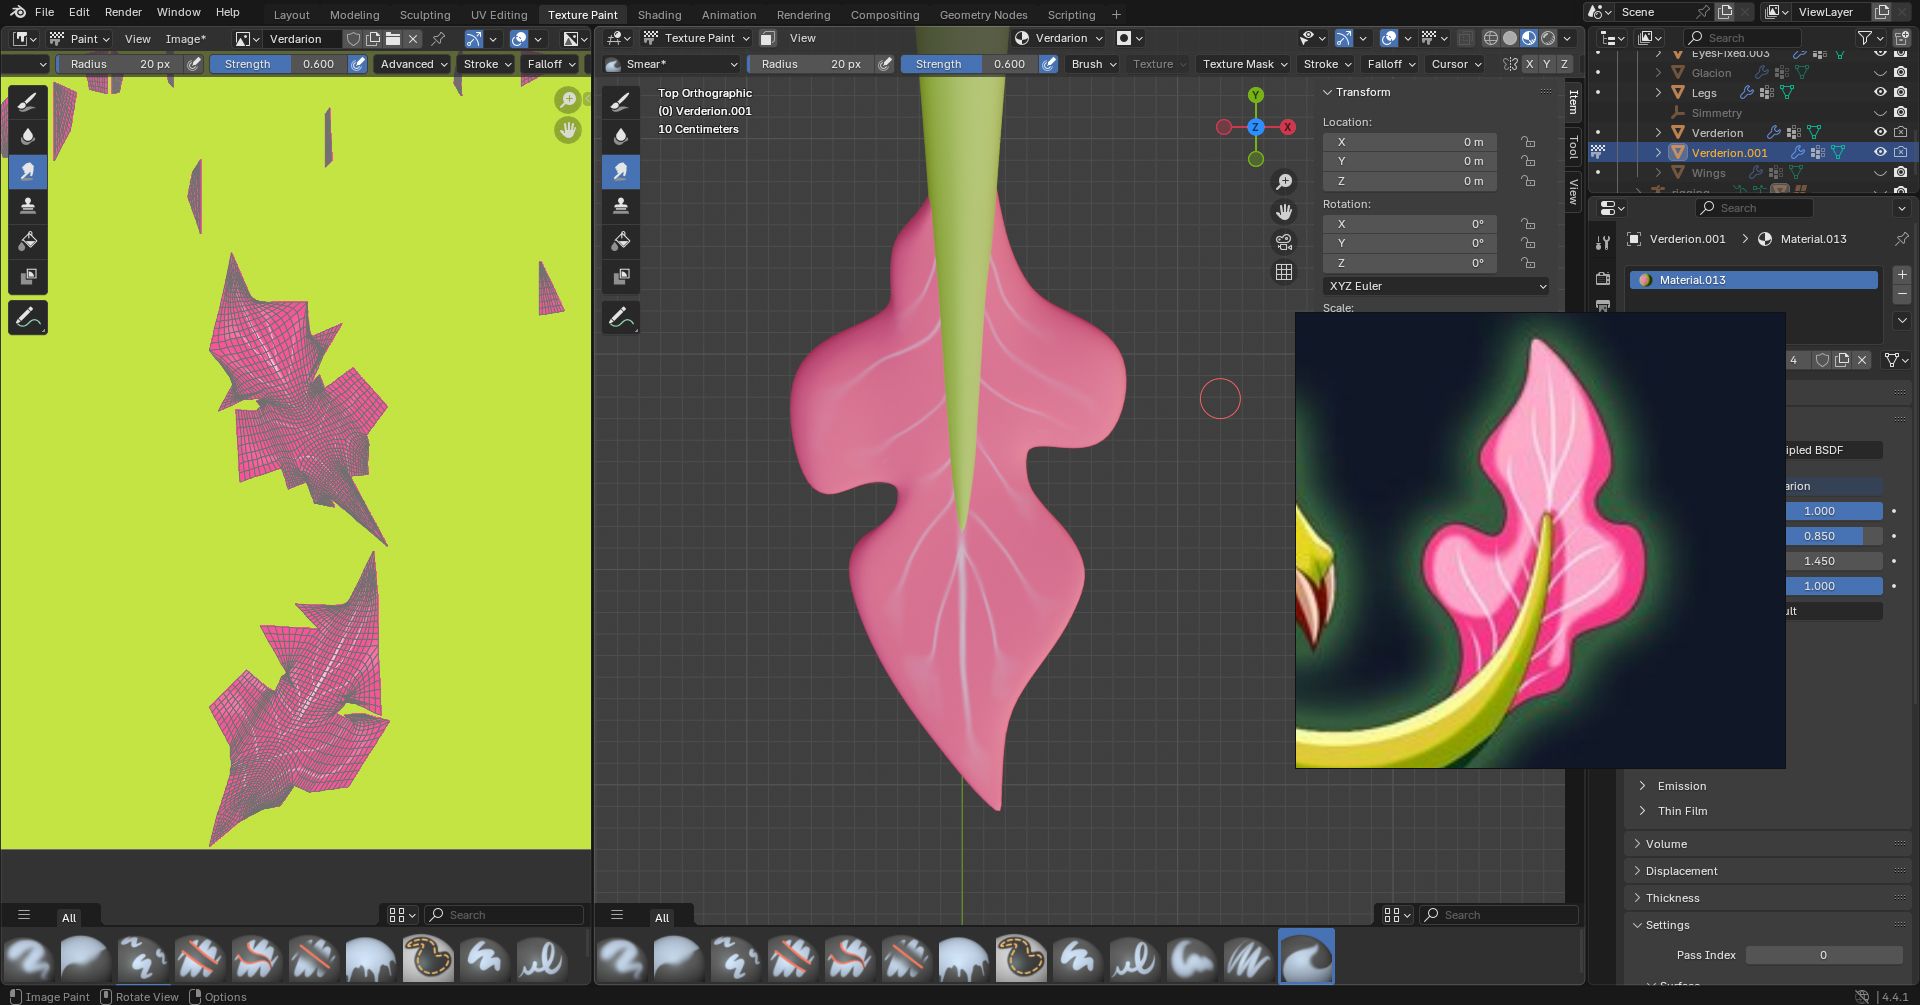Open the Brush dropdown in the viewport header
Viewport: 1920px width, 1005px height.
pyautogui.click(x=1094, y=64)
